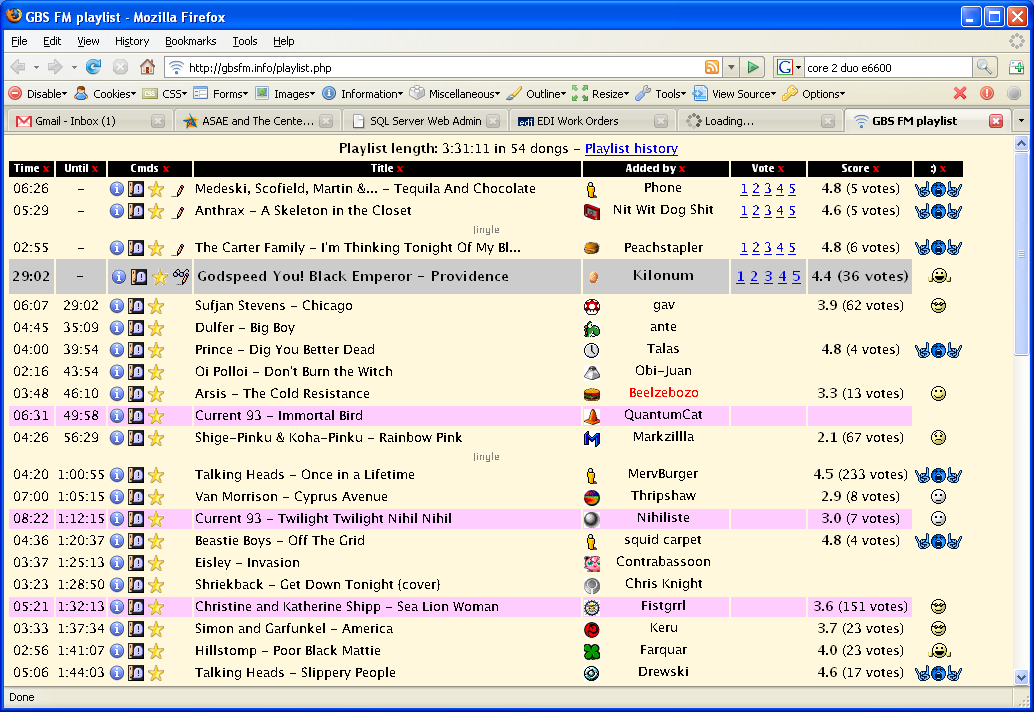Viewport: 1034px width, 712px height.
Task: Click the info icon for Hillstomp – Poor Black Mattie
Action: click(x=117, y=651)
